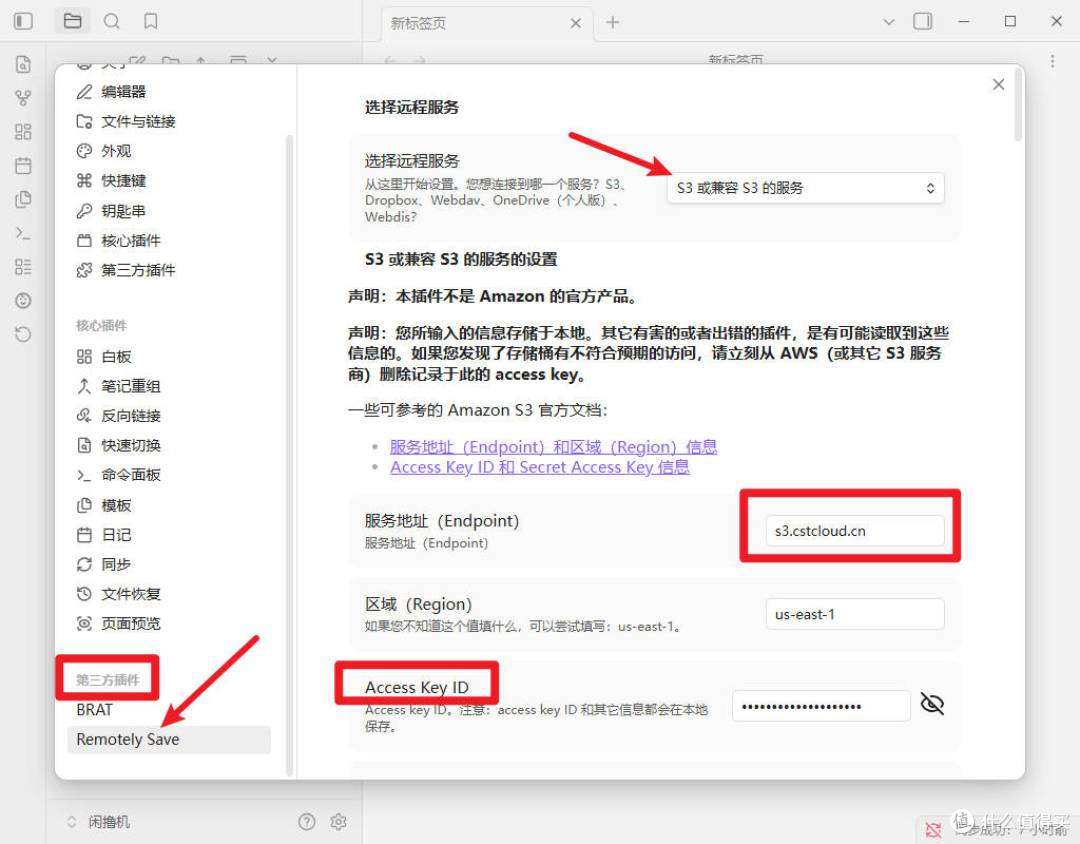This screenshot has width=1080, height=844.
Task: Open the file explorer folder icon
Action: 72,21
